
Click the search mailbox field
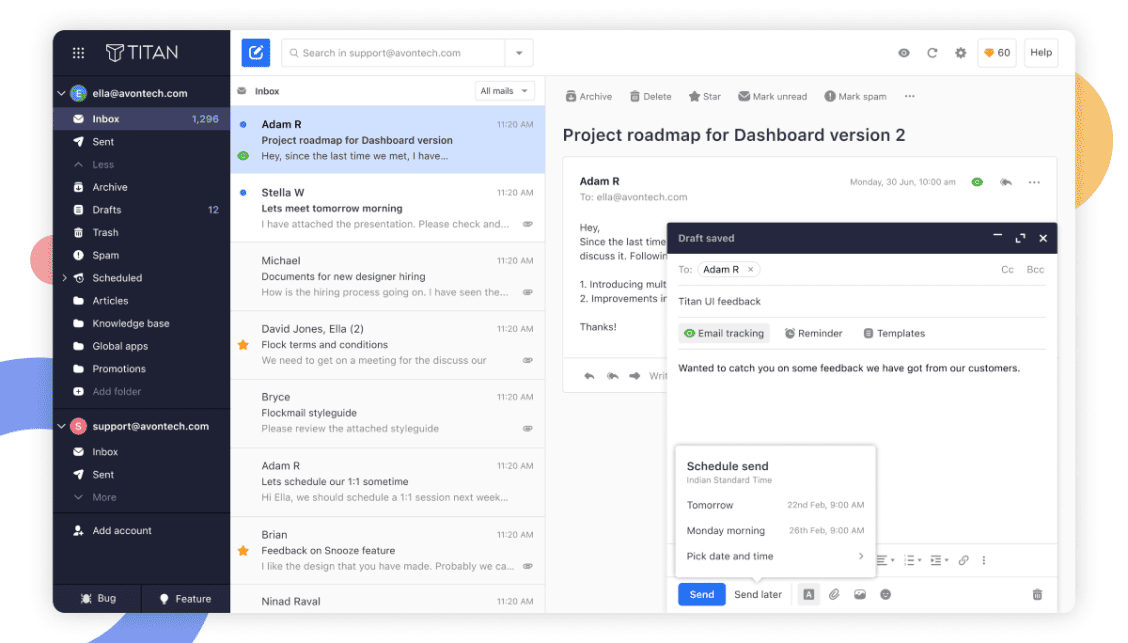395,53
